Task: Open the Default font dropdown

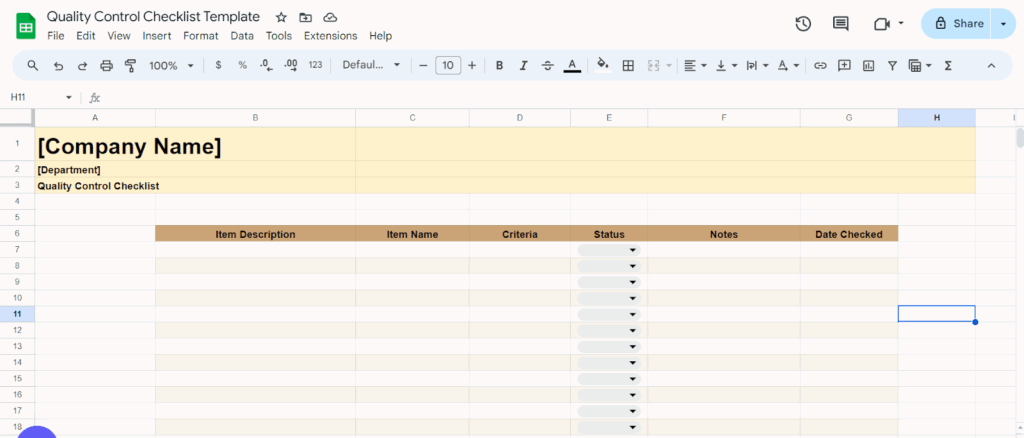Action: point(371,65)
